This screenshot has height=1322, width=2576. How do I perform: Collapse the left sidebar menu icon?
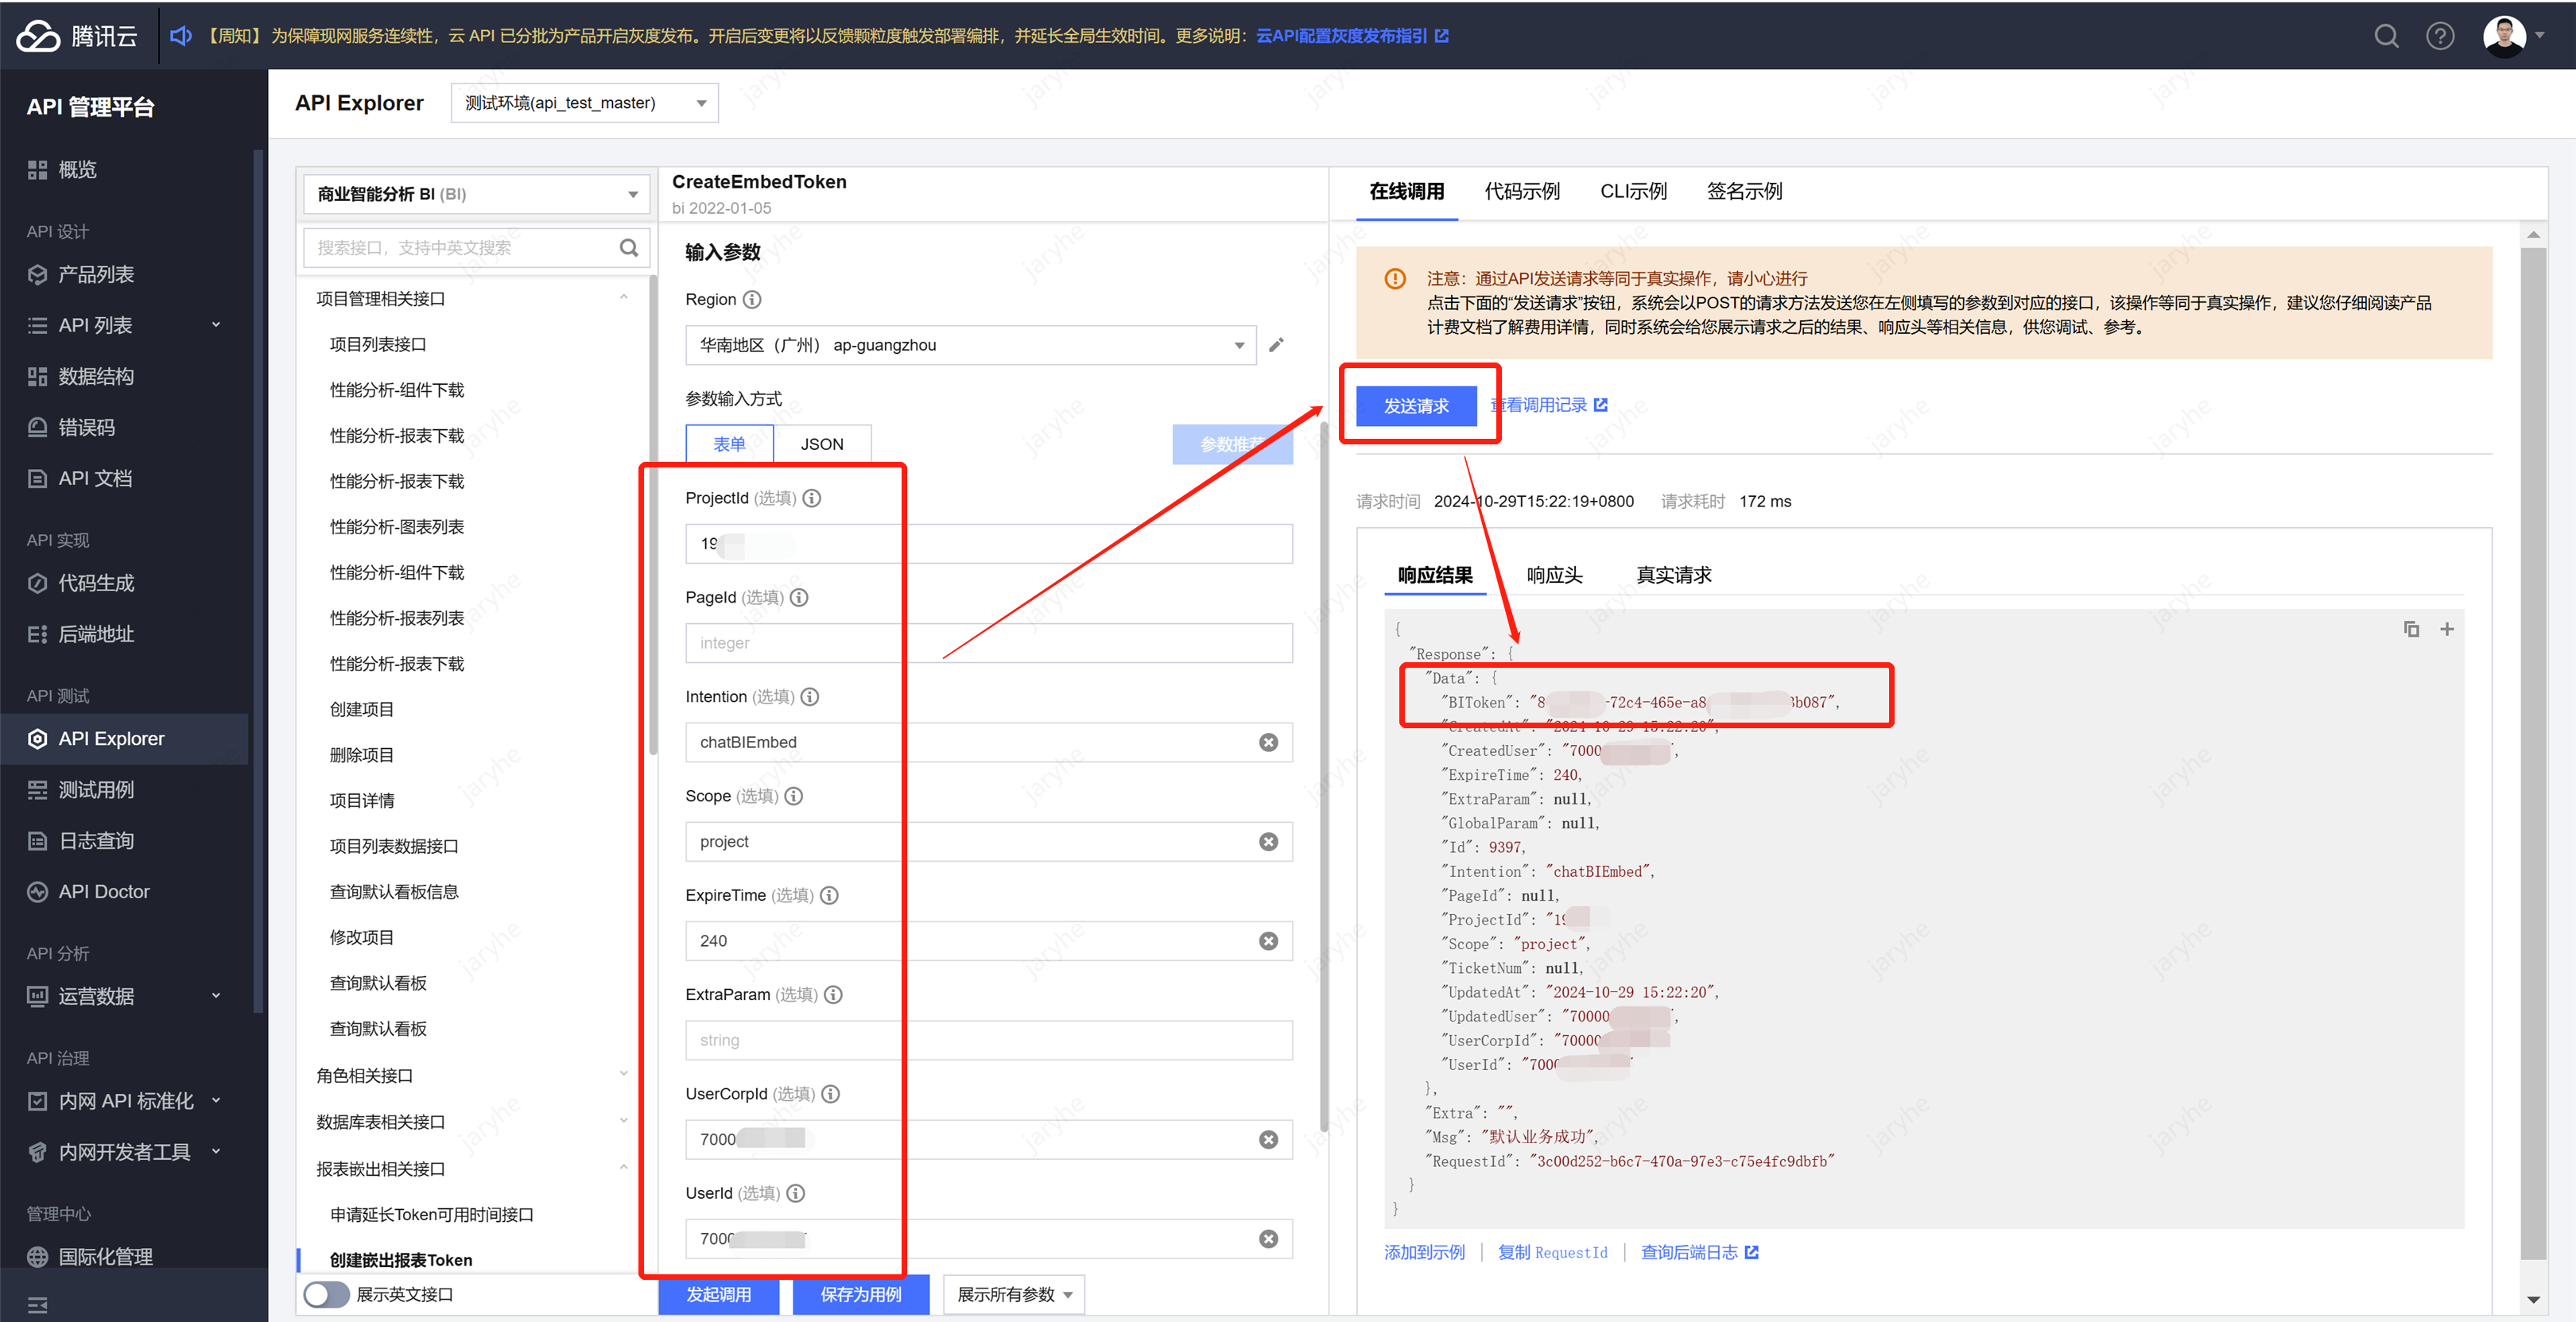[x=37, y=1304]
